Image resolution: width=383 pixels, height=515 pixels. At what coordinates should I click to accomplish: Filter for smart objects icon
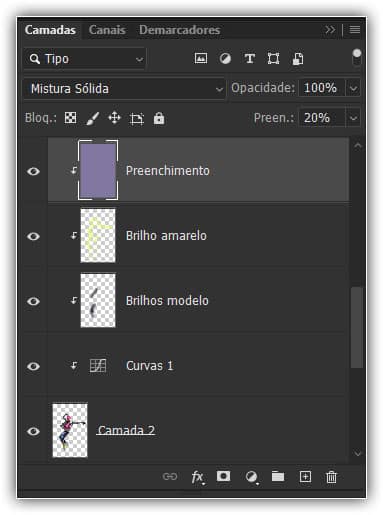tap(298, 59)
